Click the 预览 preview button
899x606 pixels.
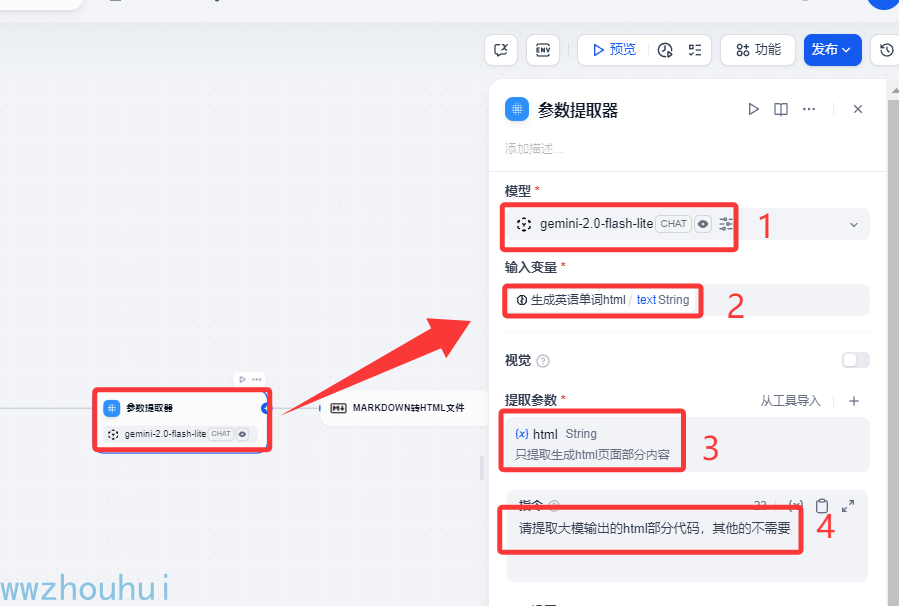tap(614, 50)
